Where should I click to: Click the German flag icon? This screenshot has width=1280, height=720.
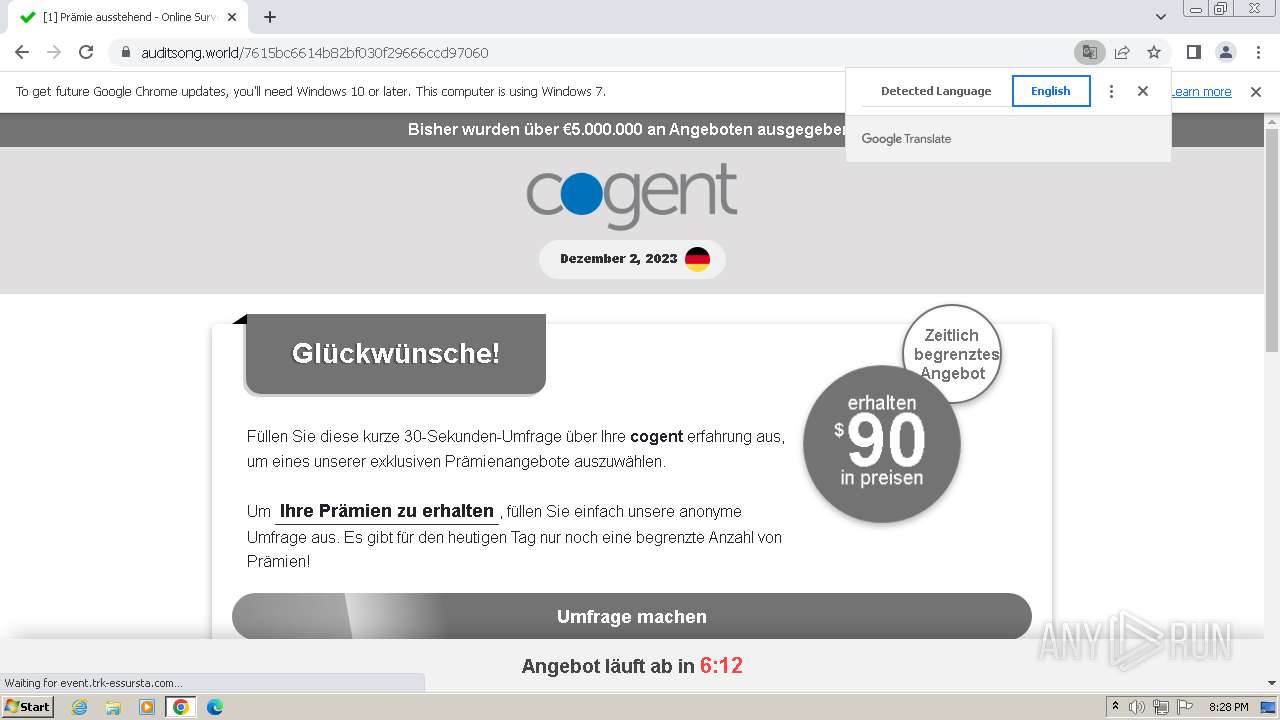697,259
